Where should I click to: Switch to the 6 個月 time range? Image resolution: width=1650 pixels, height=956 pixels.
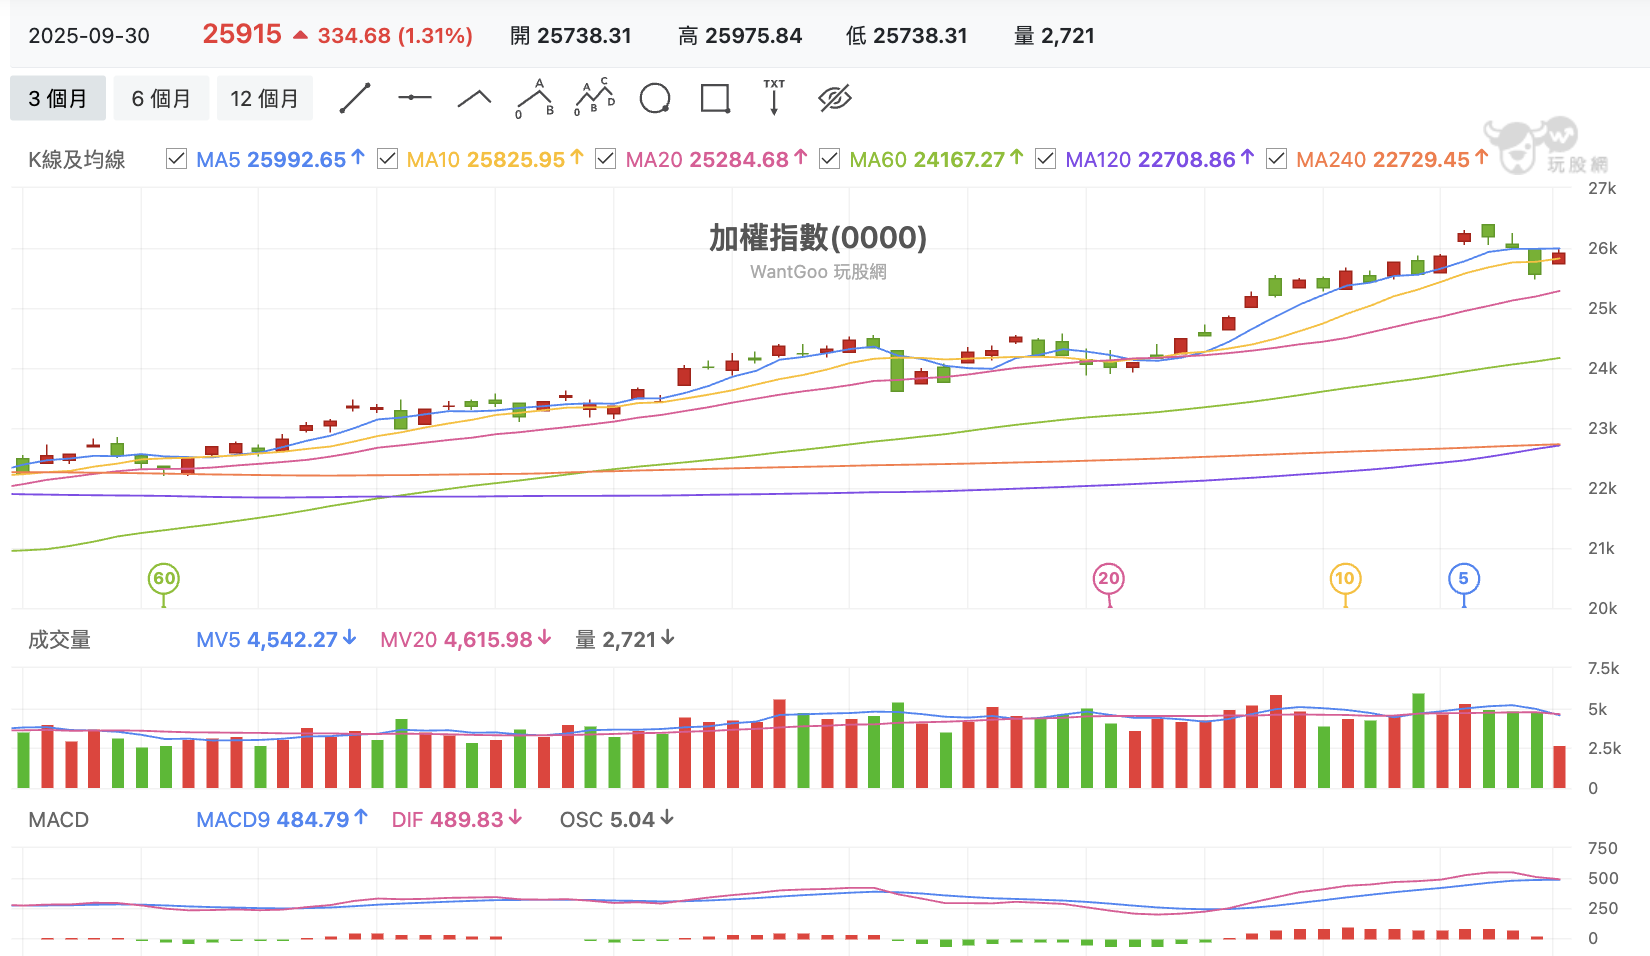(x=161, y=98)
